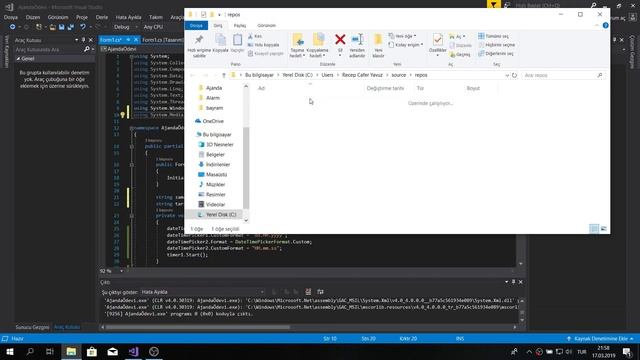Open the Kopyalama hedefi copy-to dropdown
The height and width of the screenshot is (360, 640).
pos(318,46)
